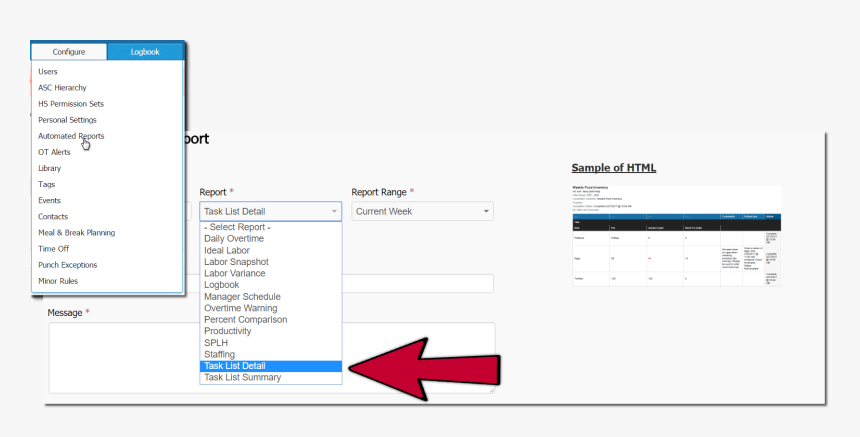Expand the Report dropdown showing Task List Detail

tap(270, 211)
